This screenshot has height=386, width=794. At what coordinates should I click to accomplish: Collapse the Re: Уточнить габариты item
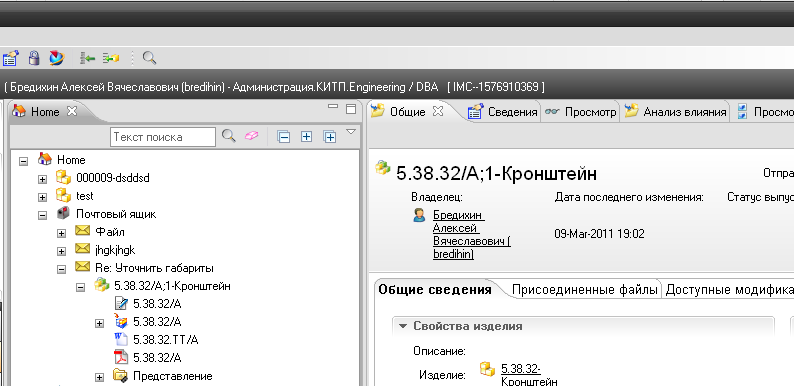pyautogui.click(x=61, y=269)
